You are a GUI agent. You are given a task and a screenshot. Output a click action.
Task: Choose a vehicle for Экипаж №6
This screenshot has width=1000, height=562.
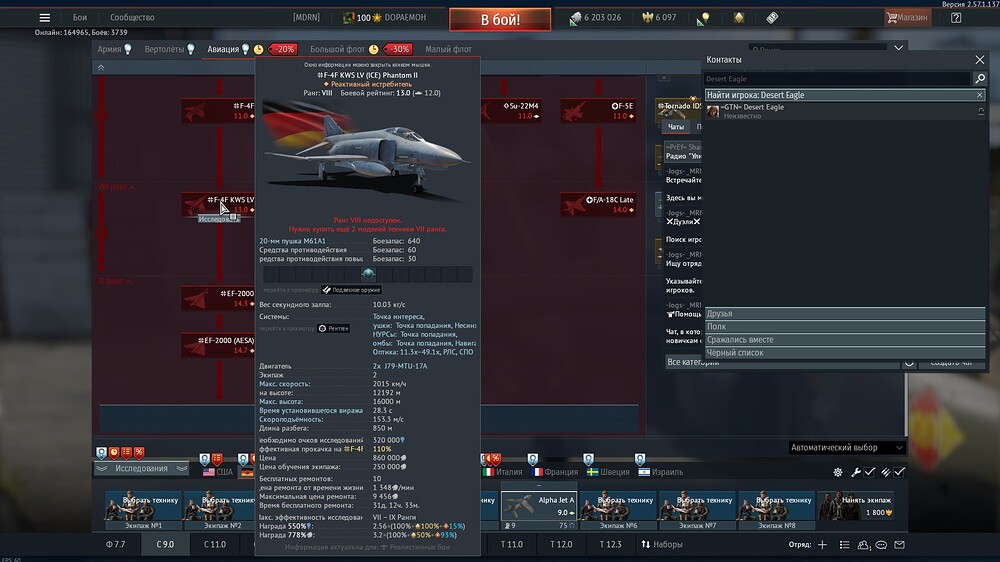(x=618, y=510)
